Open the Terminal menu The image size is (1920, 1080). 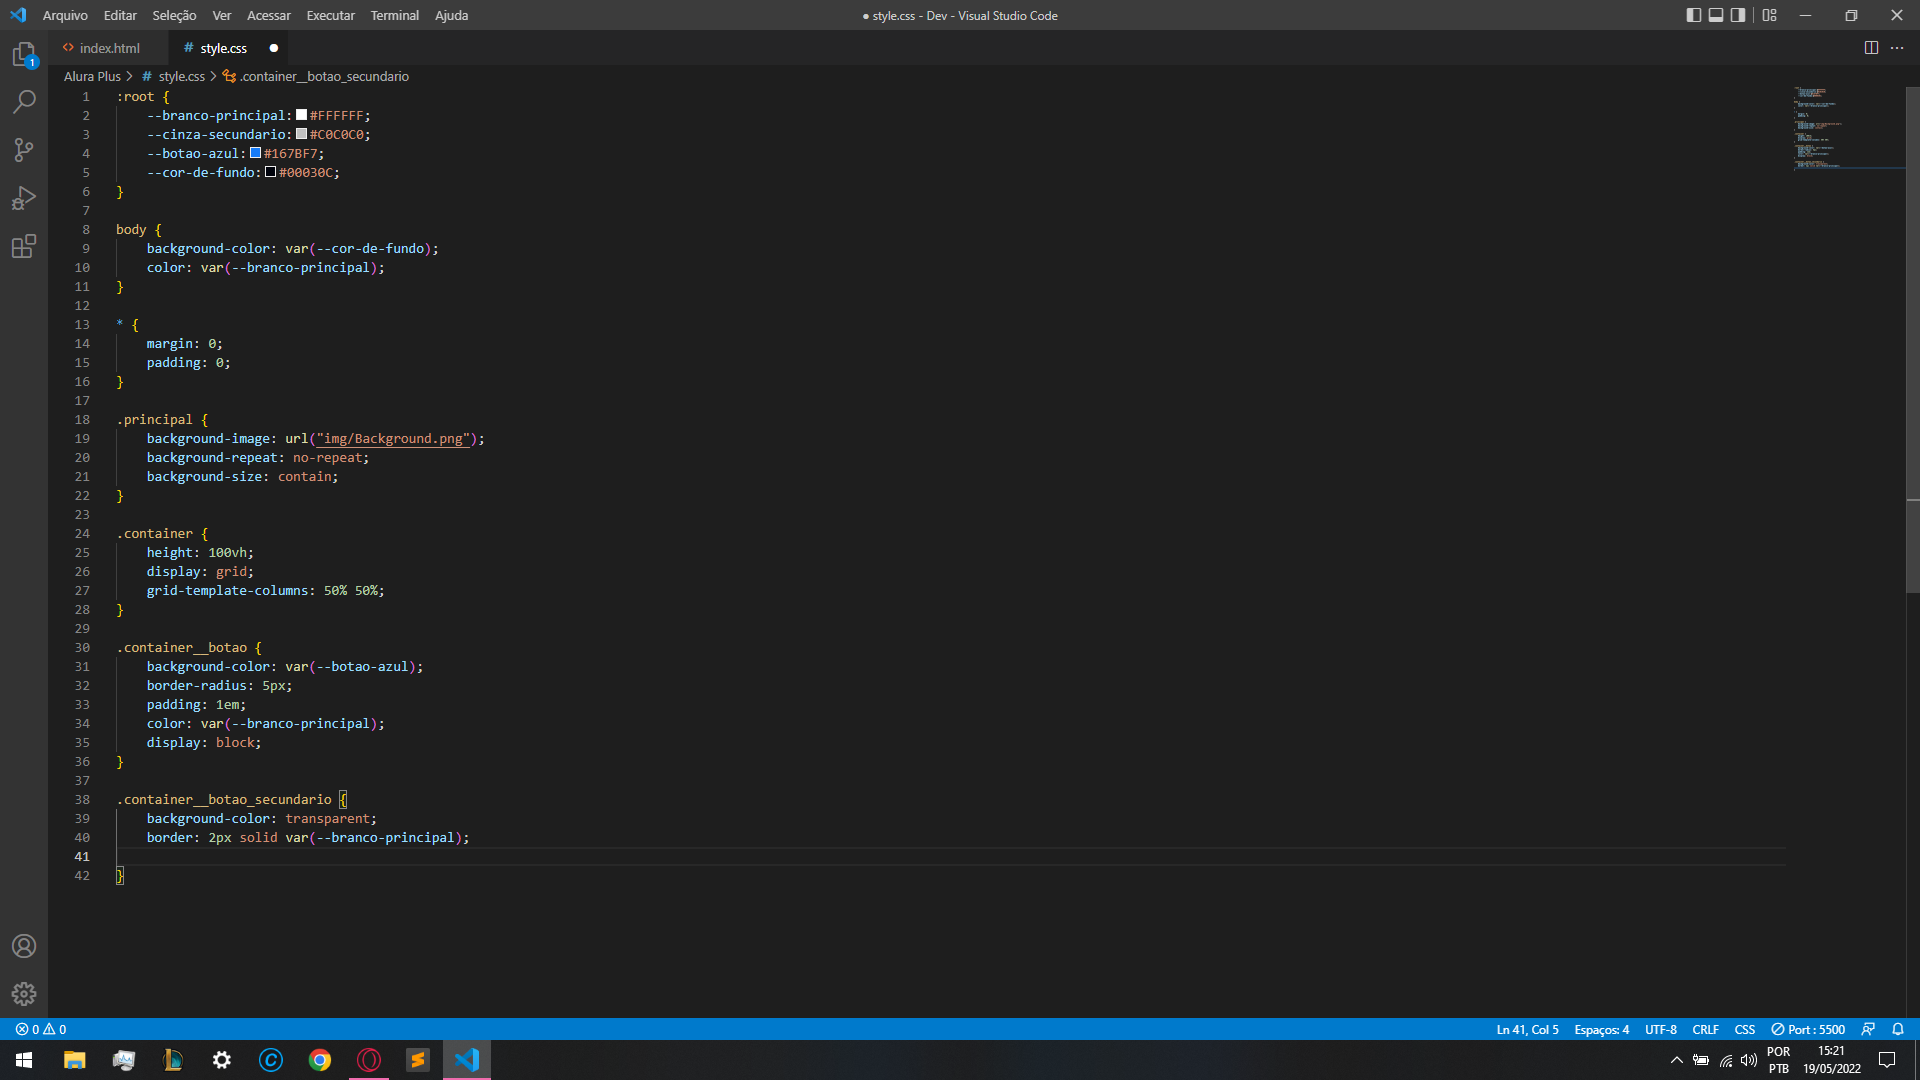(x=395, y=15)
